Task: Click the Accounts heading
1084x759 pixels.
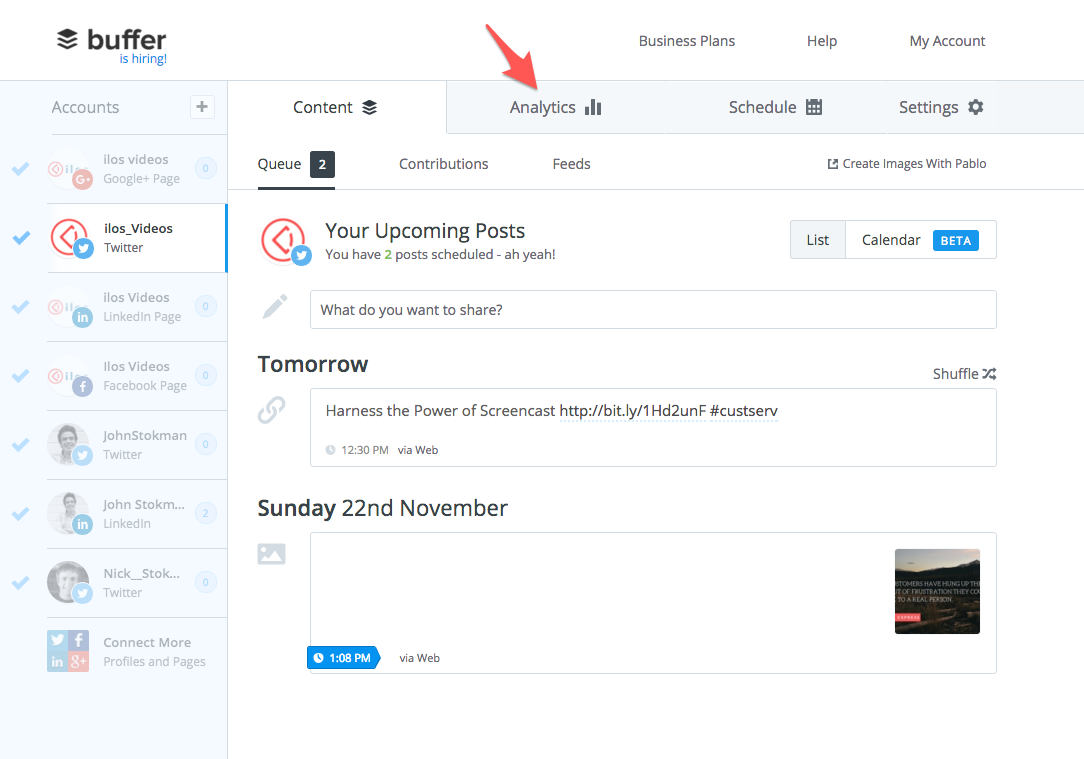Action: coord(85,107)
